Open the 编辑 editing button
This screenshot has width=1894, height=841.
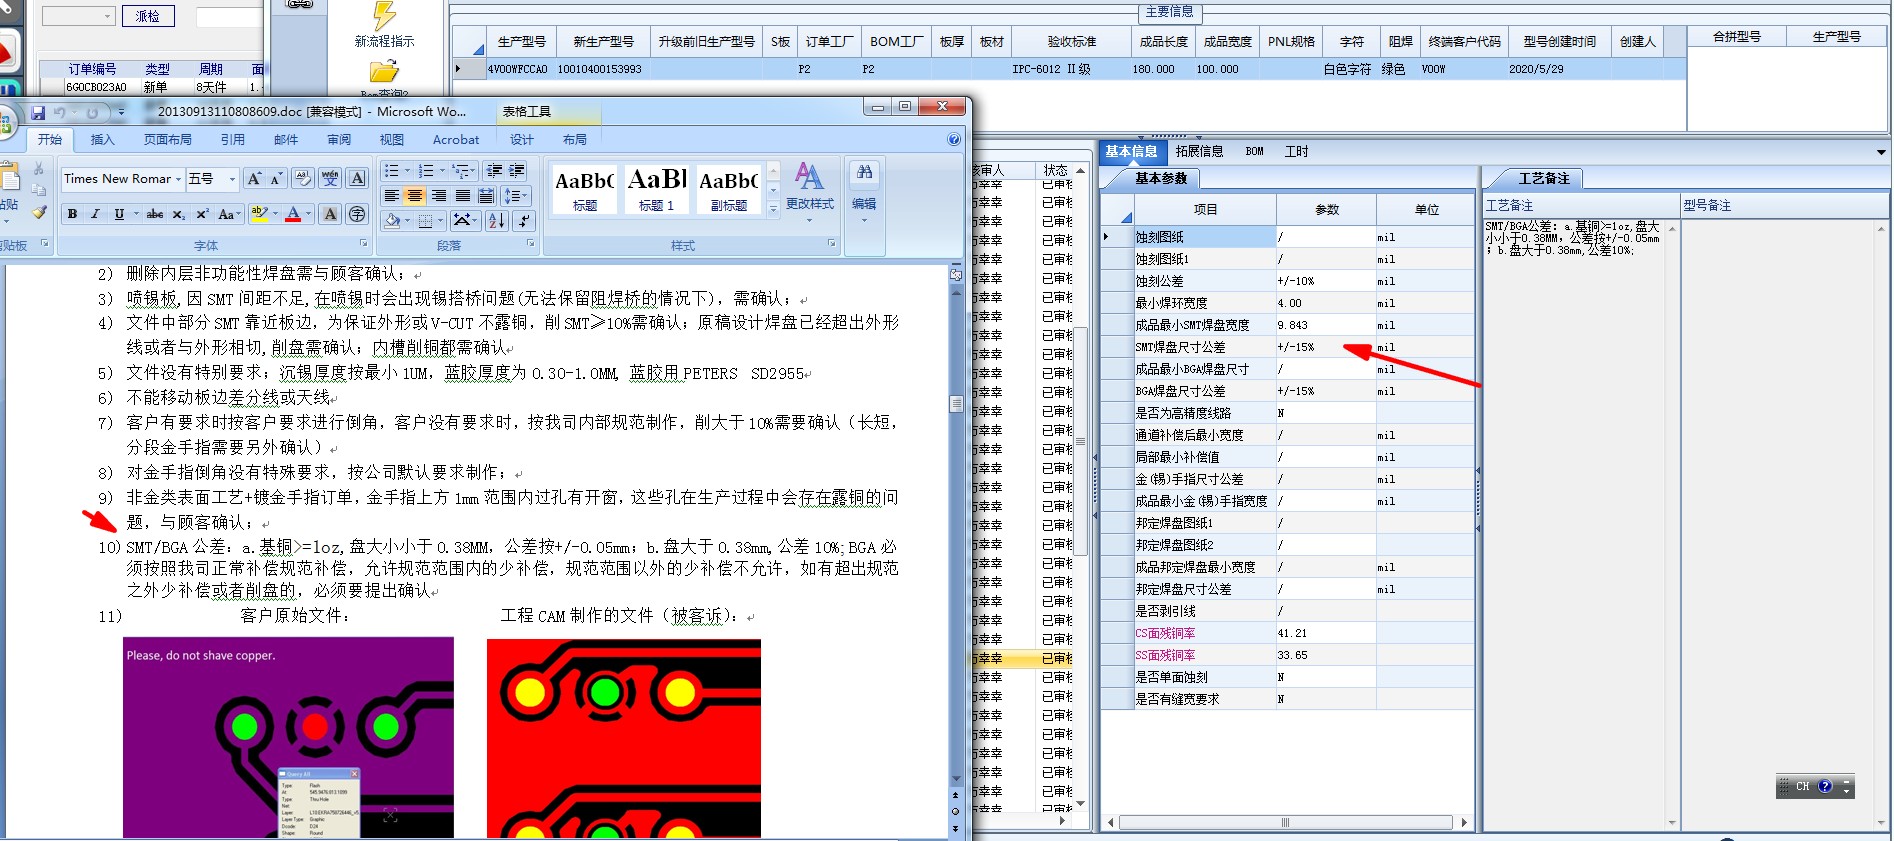point(864,192)
